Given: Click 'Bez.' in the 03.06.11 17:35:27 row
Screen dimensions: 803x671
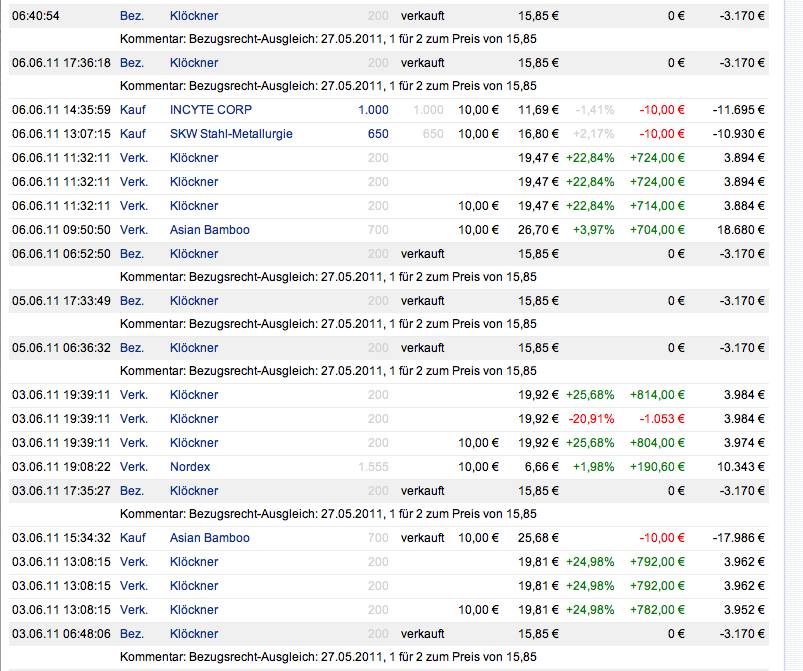Looking at the screenshot, I should 132,491.
